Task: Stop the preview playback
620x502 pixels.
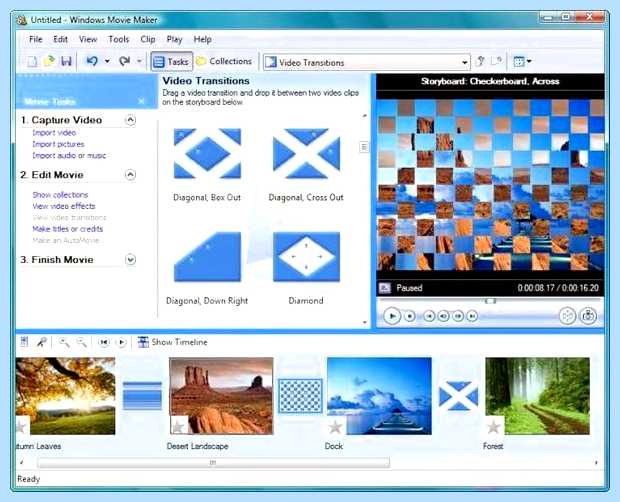Action: click(x=410, y=316)
